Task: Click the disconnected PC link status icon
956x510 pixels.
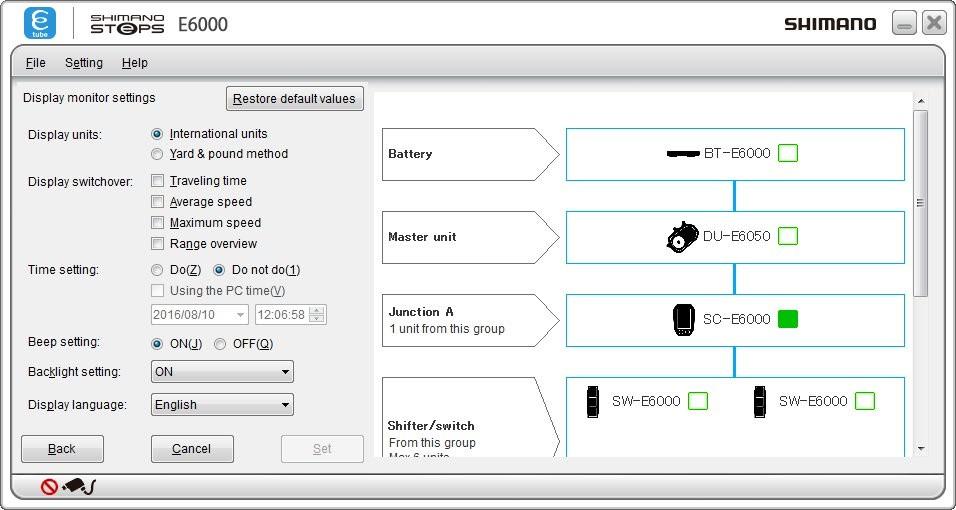Action: coord(68,486)
